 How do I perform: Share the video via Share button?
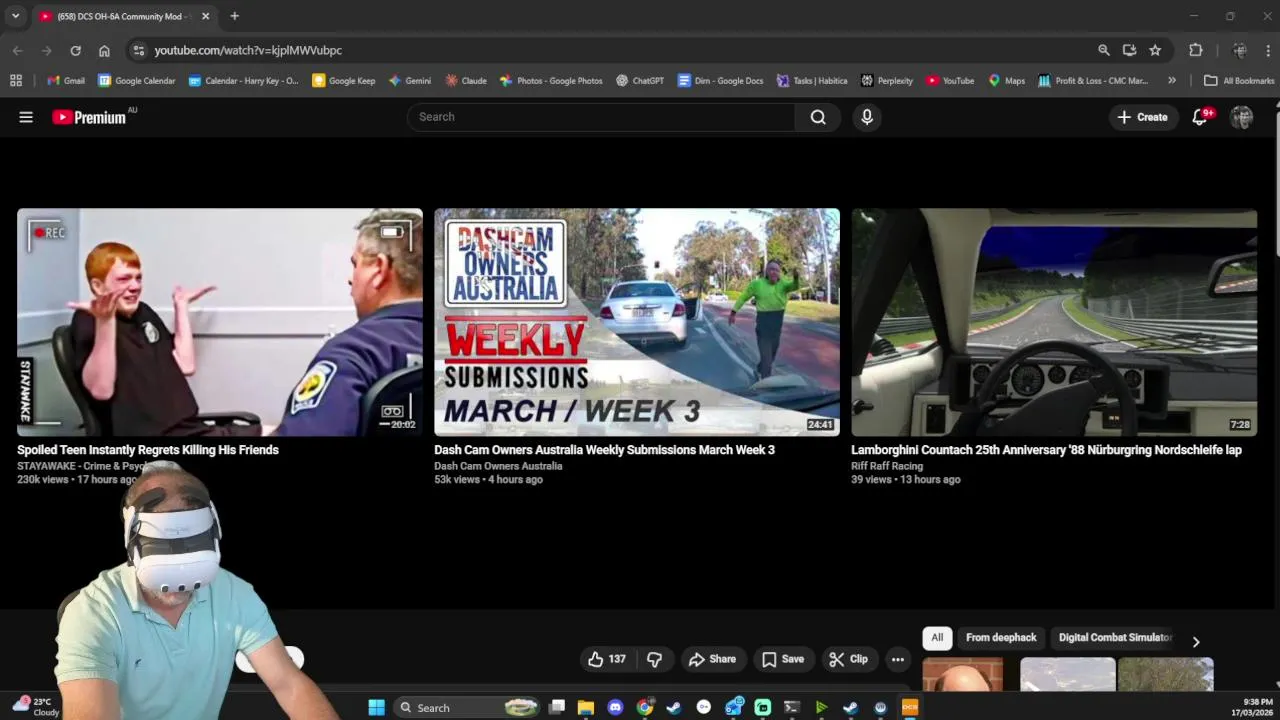[712, 659]
